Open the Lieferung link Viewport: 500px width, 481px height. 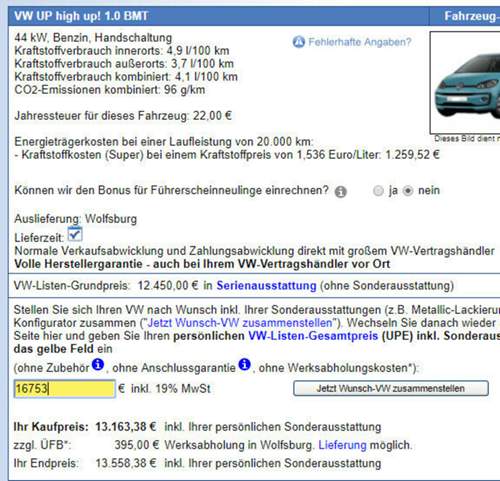[342, 445]
